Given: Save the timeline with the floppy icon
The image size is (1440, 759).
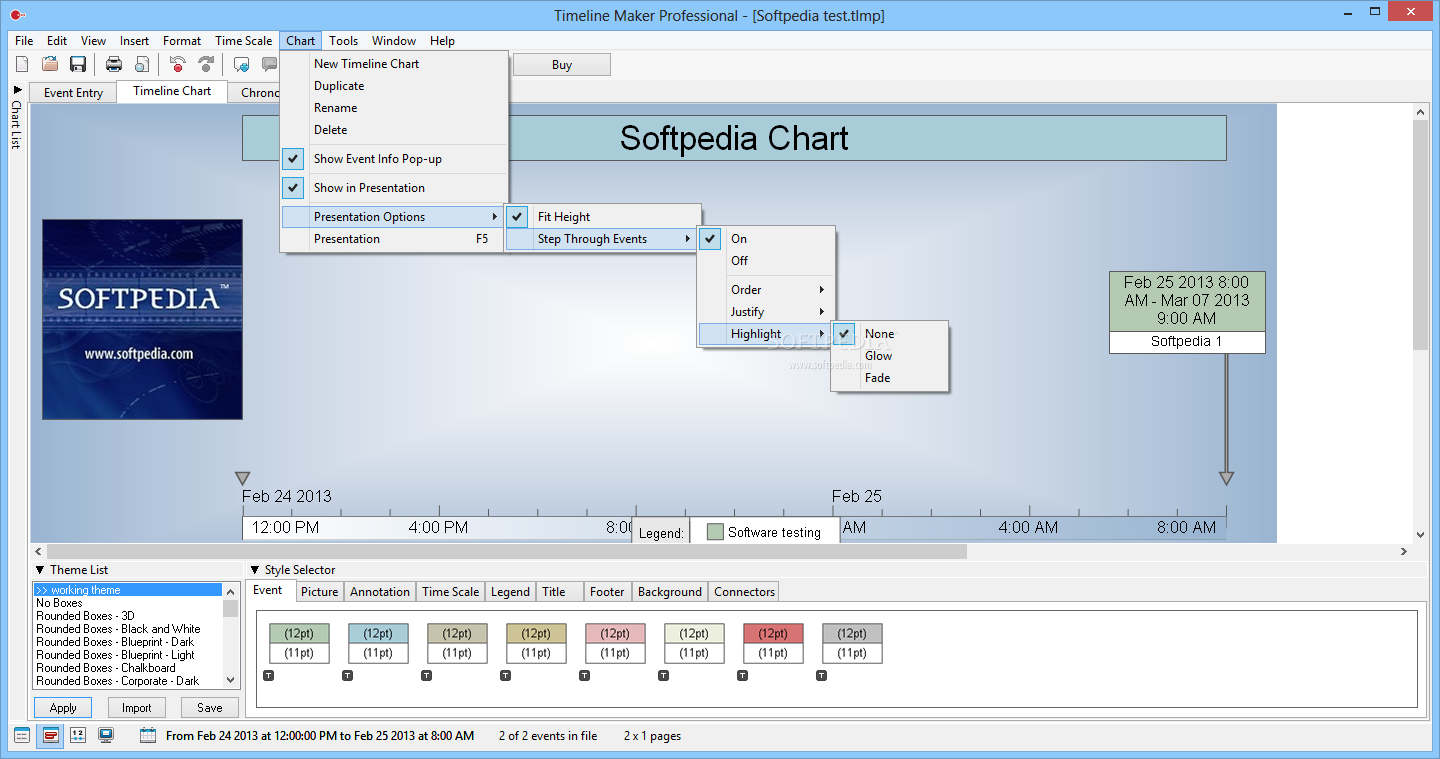Looking at the screenshot, I should [78, 64].
